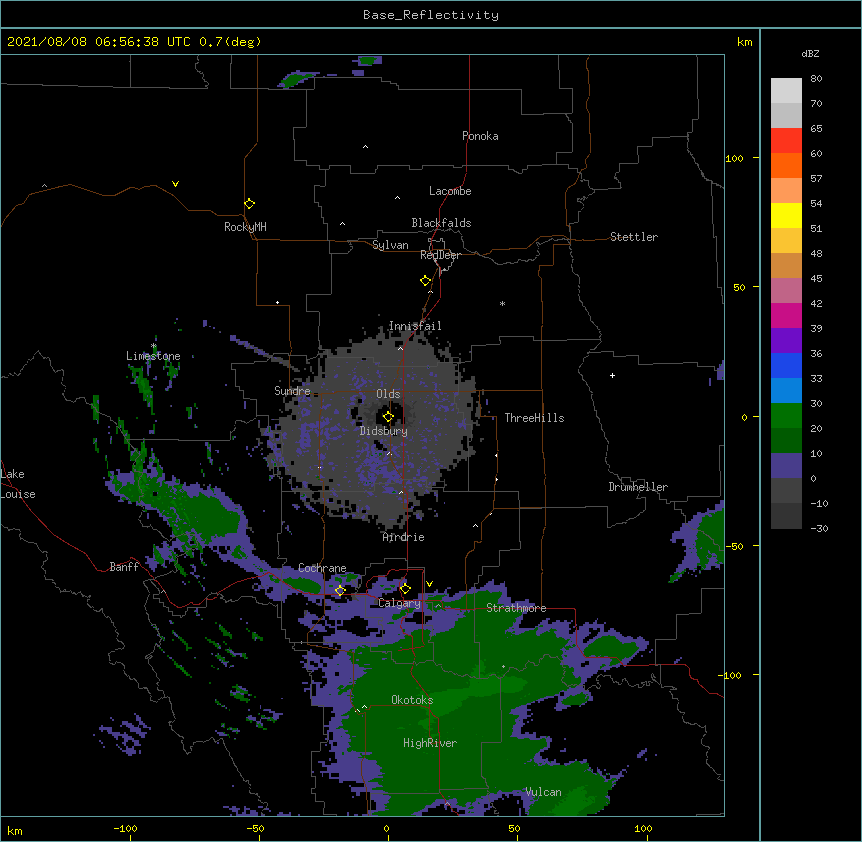Viewport: 862px width, 842px height.
Task: Click the Okotoks city label
Action: [412, 700]
